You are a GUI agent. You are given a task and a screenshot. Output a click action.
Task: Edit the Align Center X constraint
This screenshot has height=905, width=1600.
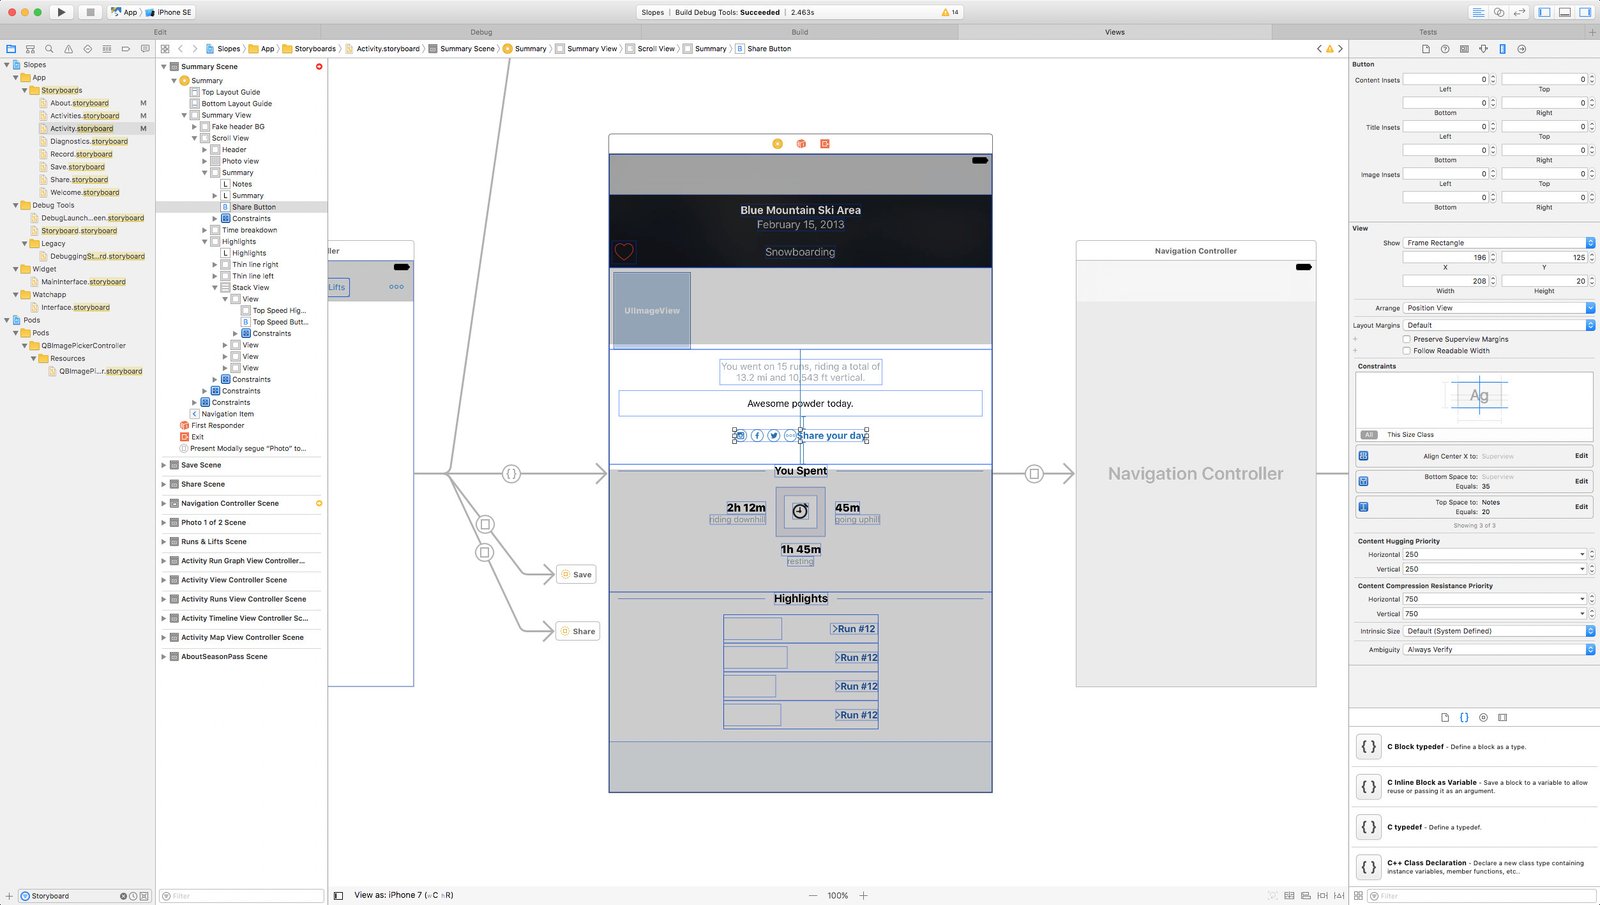point(1581,456)
